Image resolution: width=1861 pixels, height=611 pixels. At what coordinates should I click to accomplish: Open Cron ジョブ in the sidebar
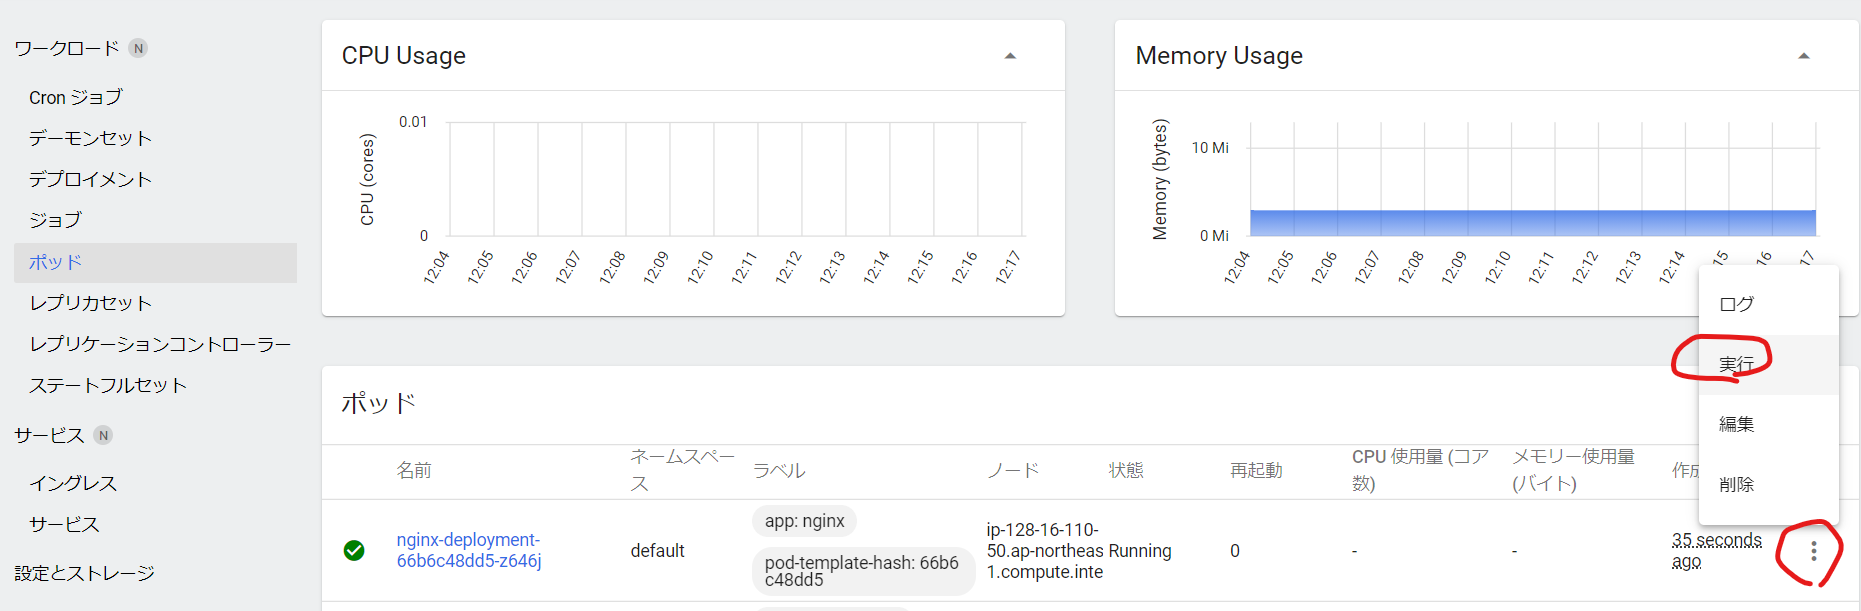pyautogui.click(x=76, y=97)
